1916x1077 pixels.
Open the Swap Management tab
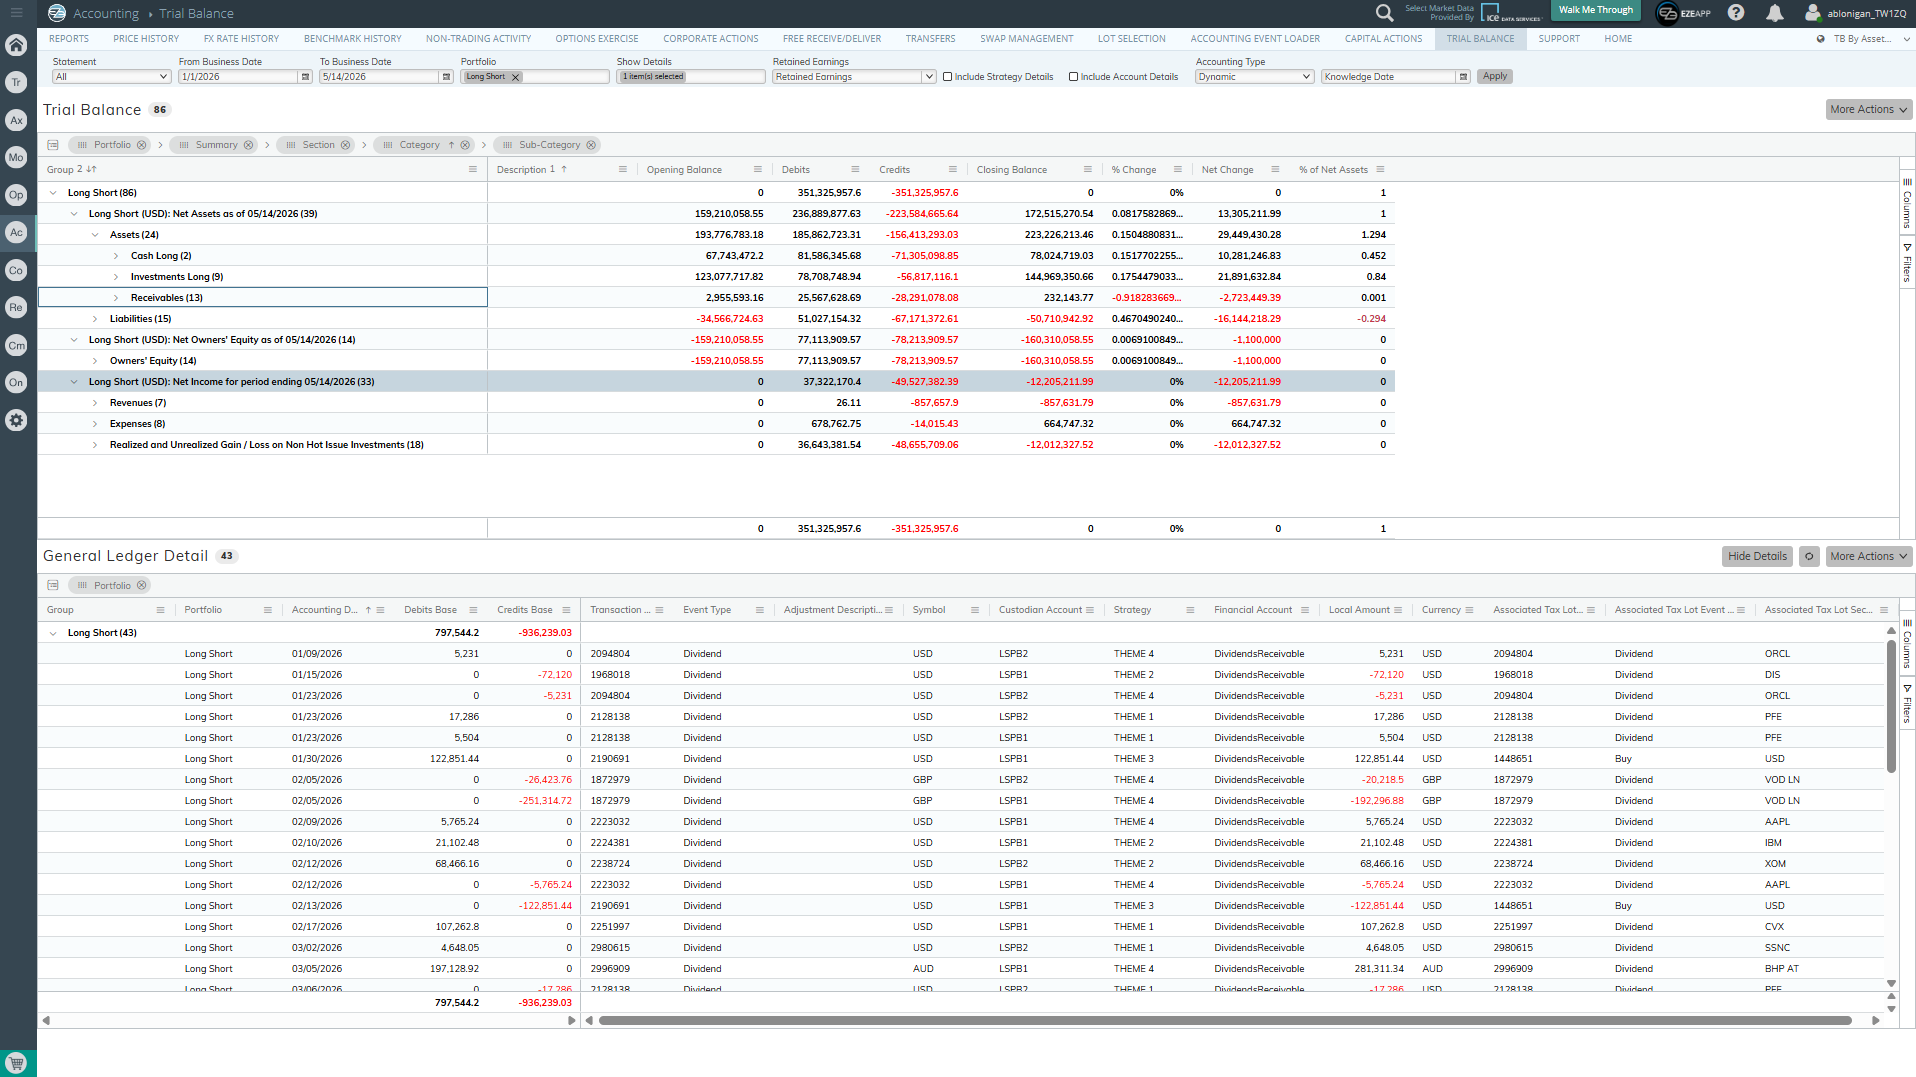click(1027, 39)
